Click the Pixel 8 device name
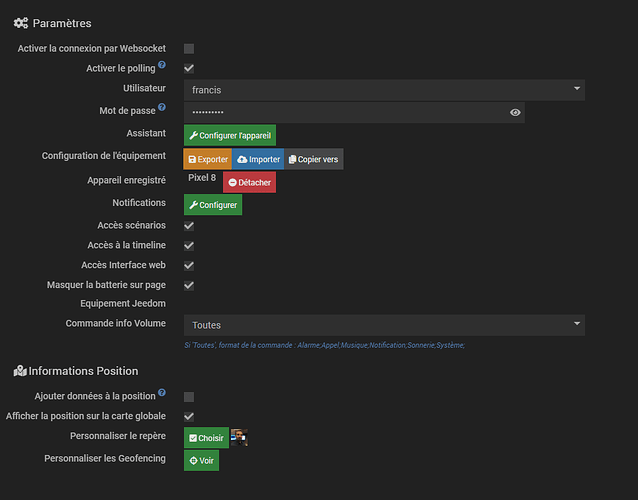The width and height of the screenshot is (638, 500). tap(202, 178)
